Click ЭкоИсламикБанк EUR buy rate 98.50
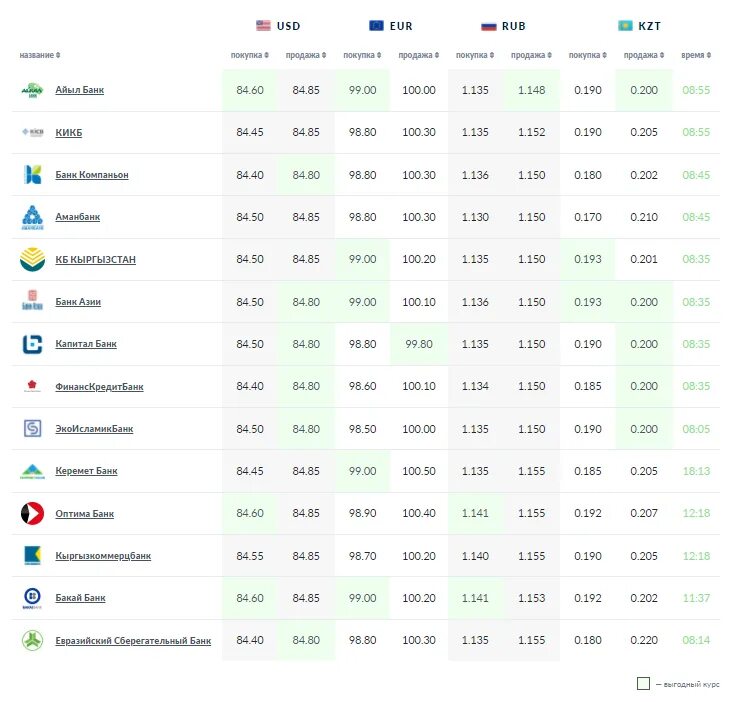 click(x=362, y=429)
